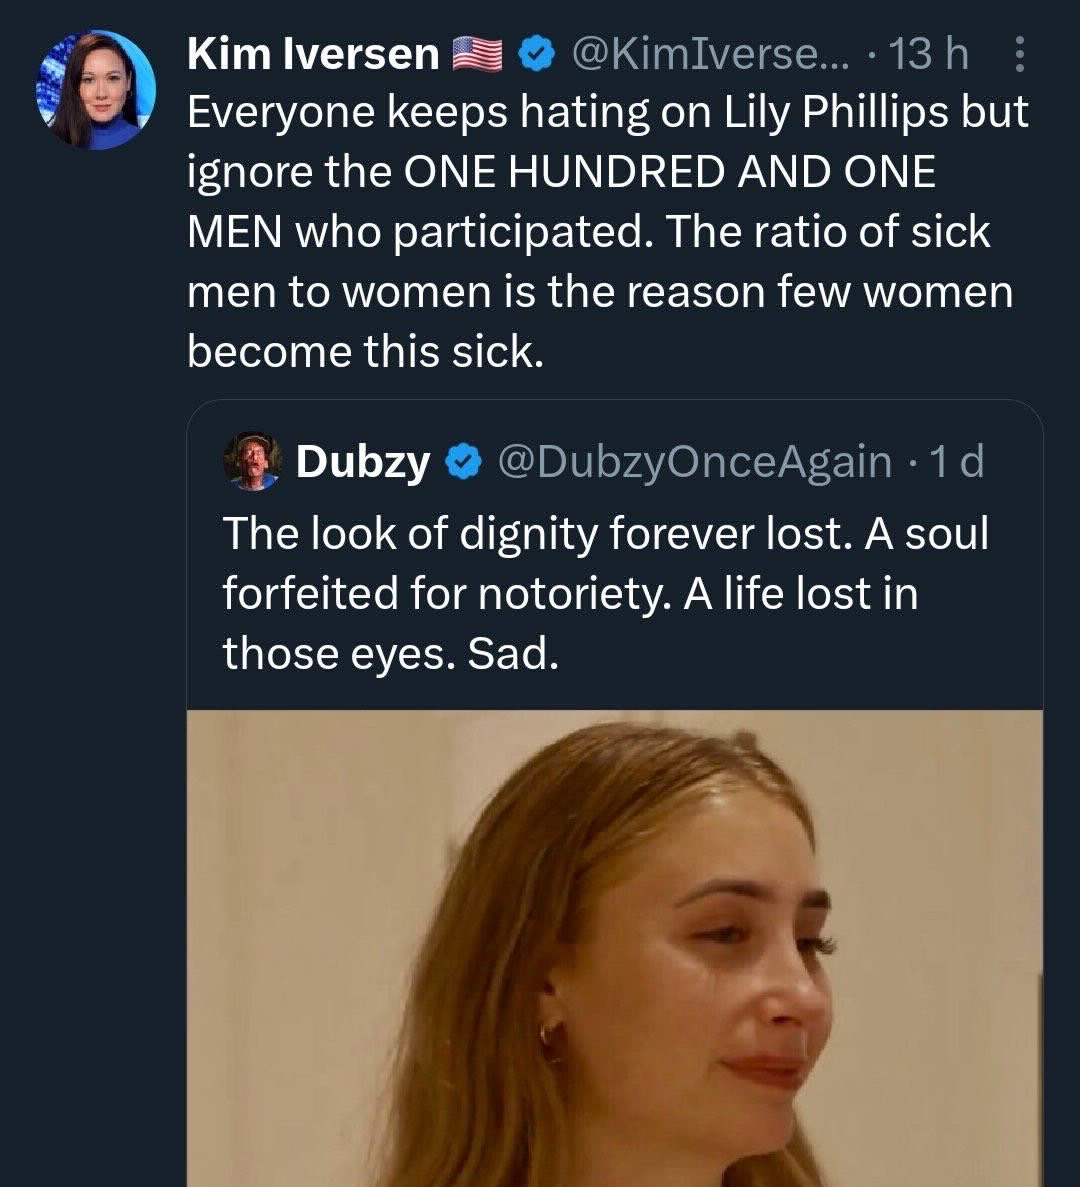Image resolution: width=1080 pixels, height=1187 pixels.
Task: Open the Kim Iversen display name link
Action: (313, 54)
